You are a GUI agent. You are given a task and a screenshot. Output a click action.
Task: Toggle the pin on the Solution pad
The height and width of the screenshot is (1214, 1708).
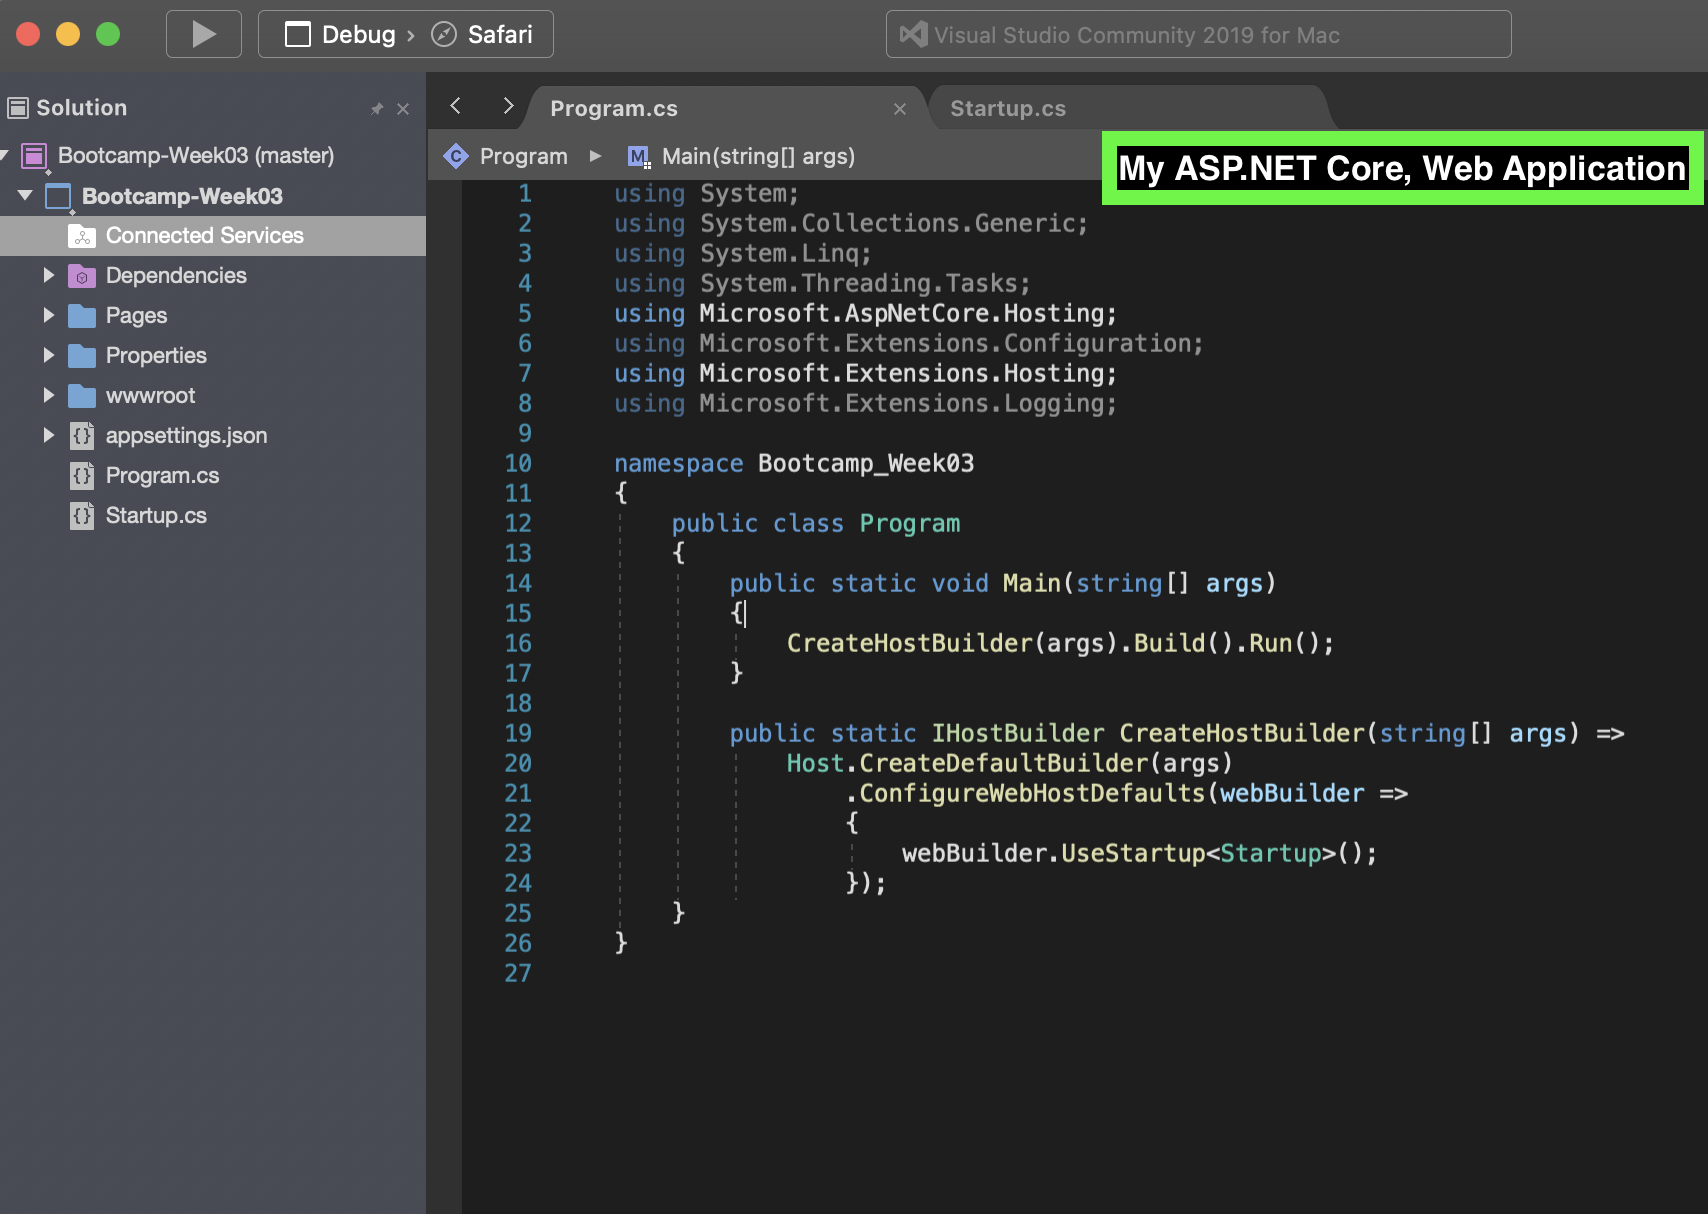click(377, 108)
